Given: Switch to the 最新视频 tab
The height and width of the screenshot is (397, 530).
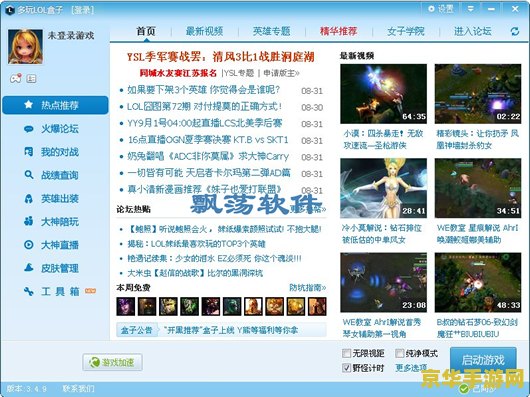Looking at the screenshot, I should click(x=204, y=31).
